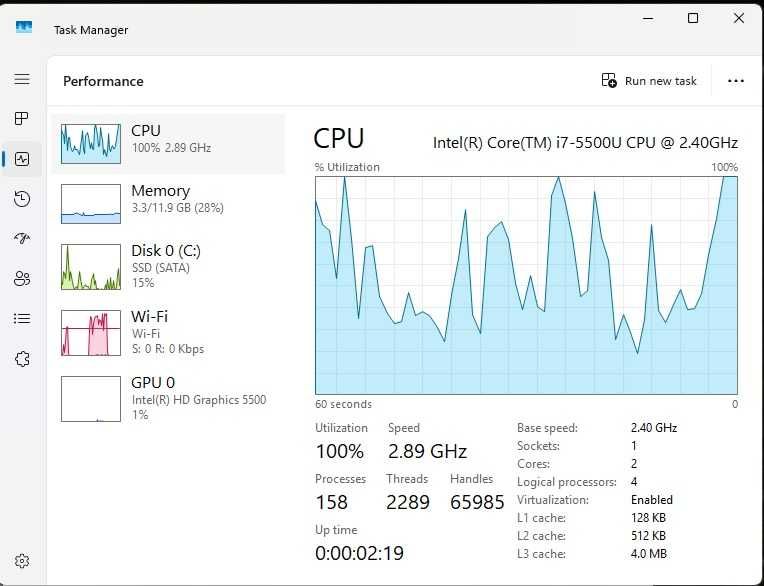764x586 pixels.
Task: Click the Task Manager title bar icon
Action: (x=24, y=27)
